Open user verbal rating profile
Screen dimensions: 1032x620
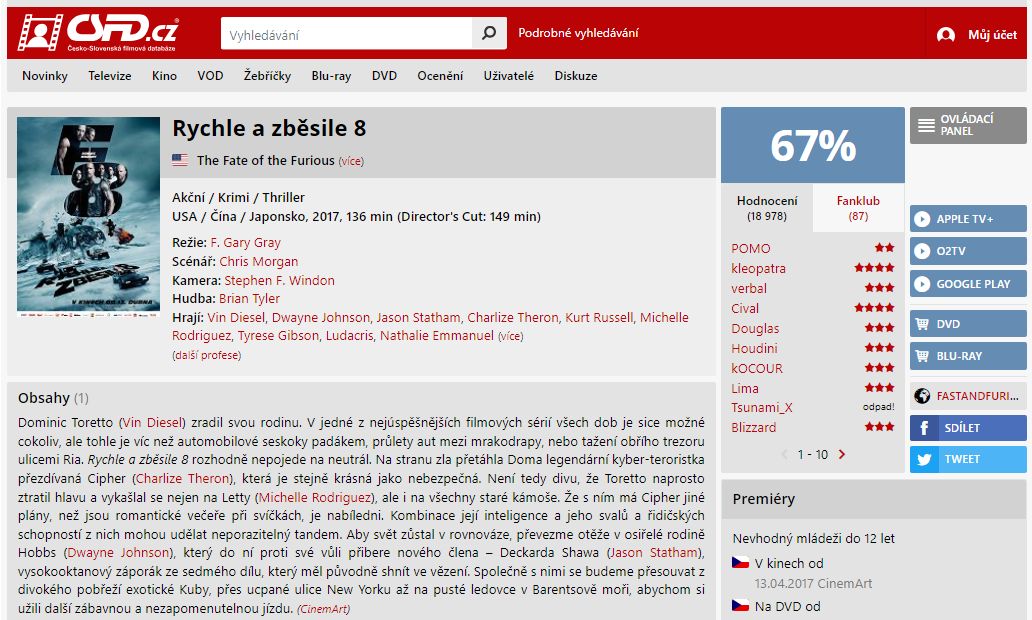click(x=749, y=288)
